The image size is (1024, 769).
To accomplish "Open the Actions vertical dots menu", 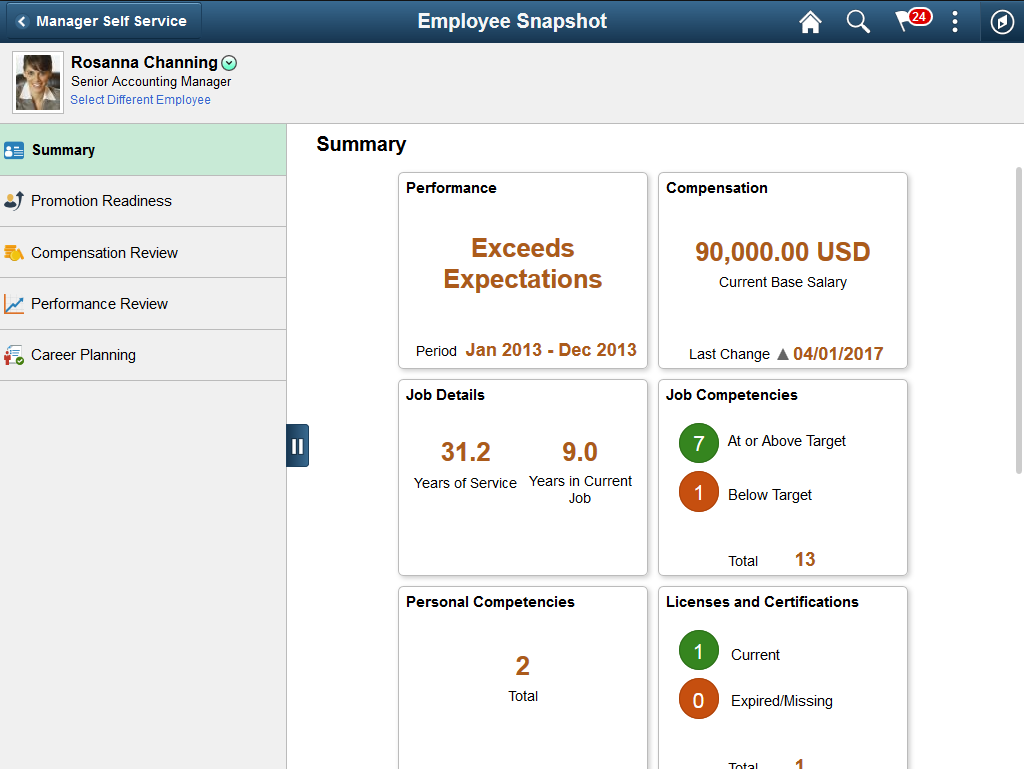I will pos(955,22).
